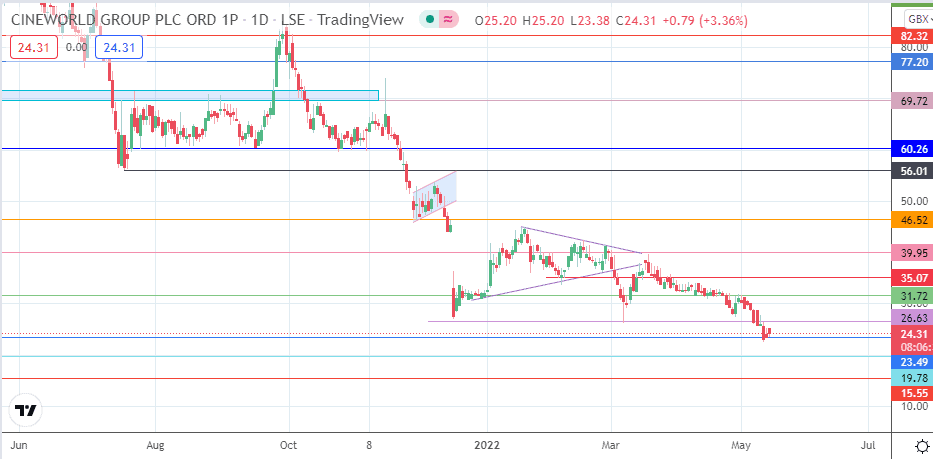The height and width of the screenshot is (459, 933).
Task: Click the Jun label on time axis
Action: (x=20, y=445)
